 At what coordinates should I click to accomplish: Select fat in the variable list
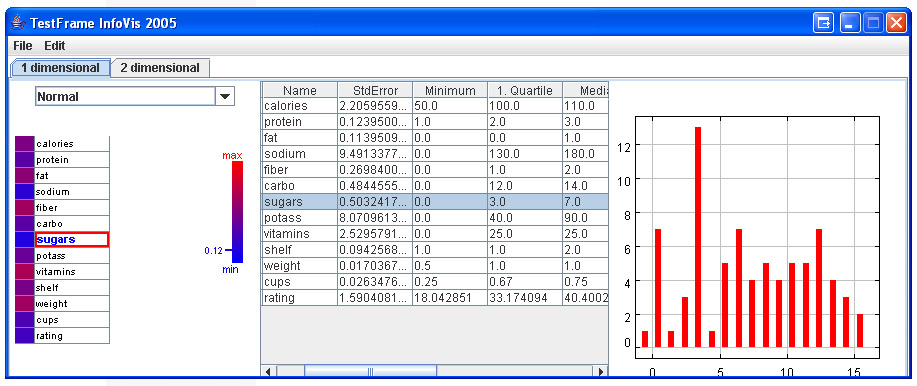pyautogui.click(x=72, y=175)
